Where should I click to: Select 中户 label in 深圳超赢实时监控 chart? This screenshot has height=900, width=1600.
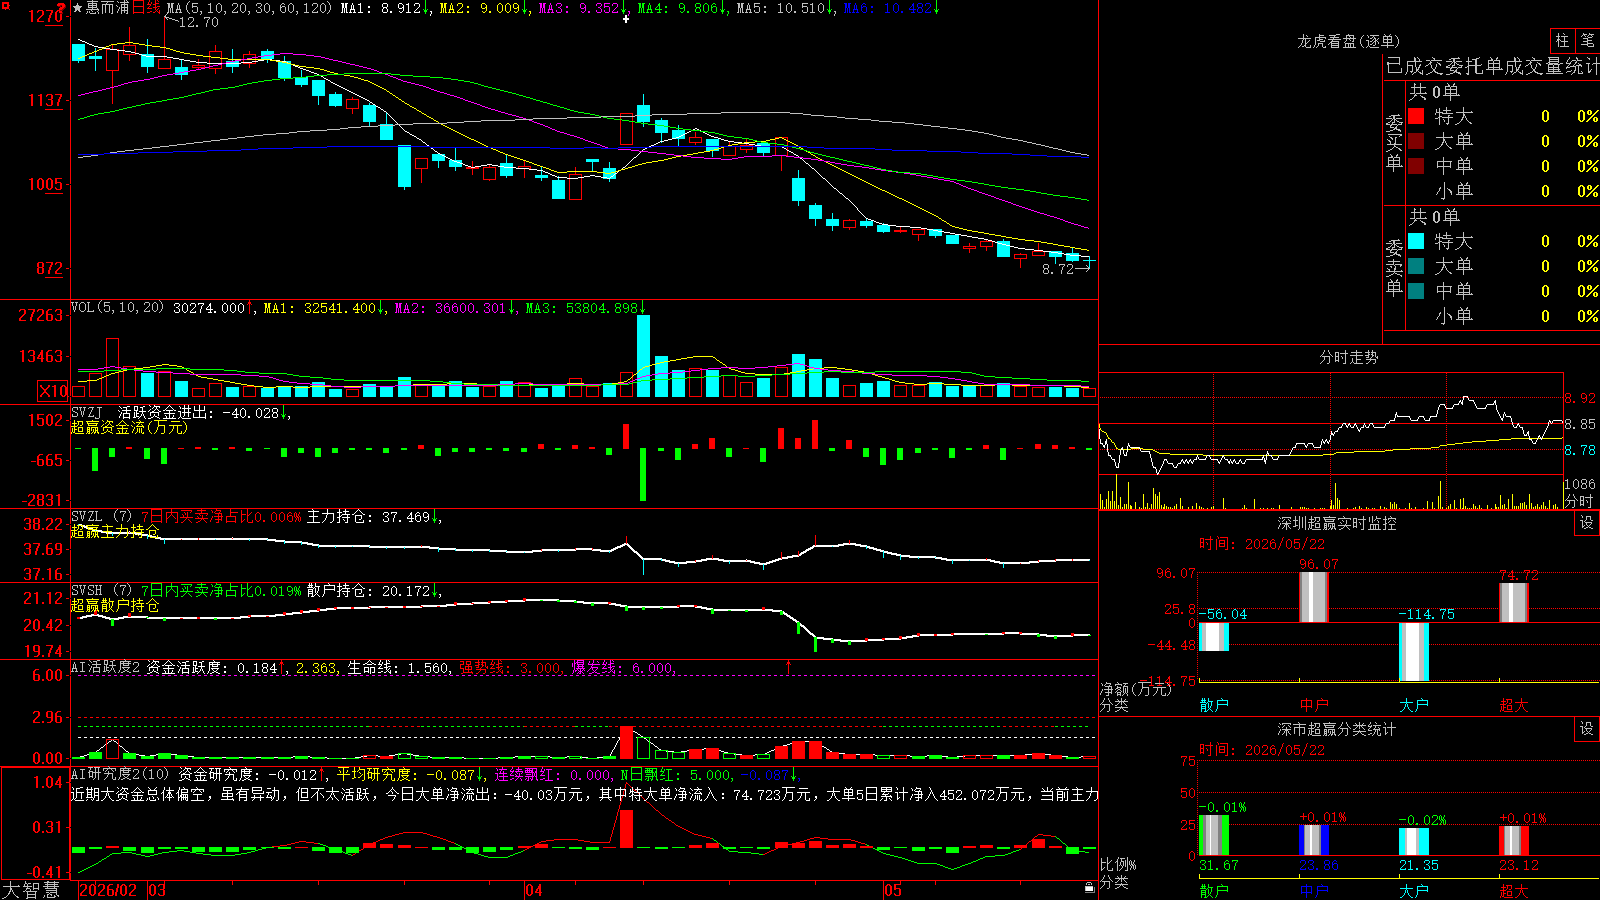tap(1314, 705)
